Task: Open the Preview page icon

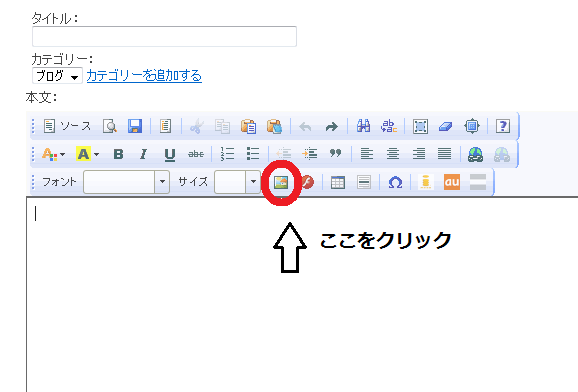Action: point(110,126)
